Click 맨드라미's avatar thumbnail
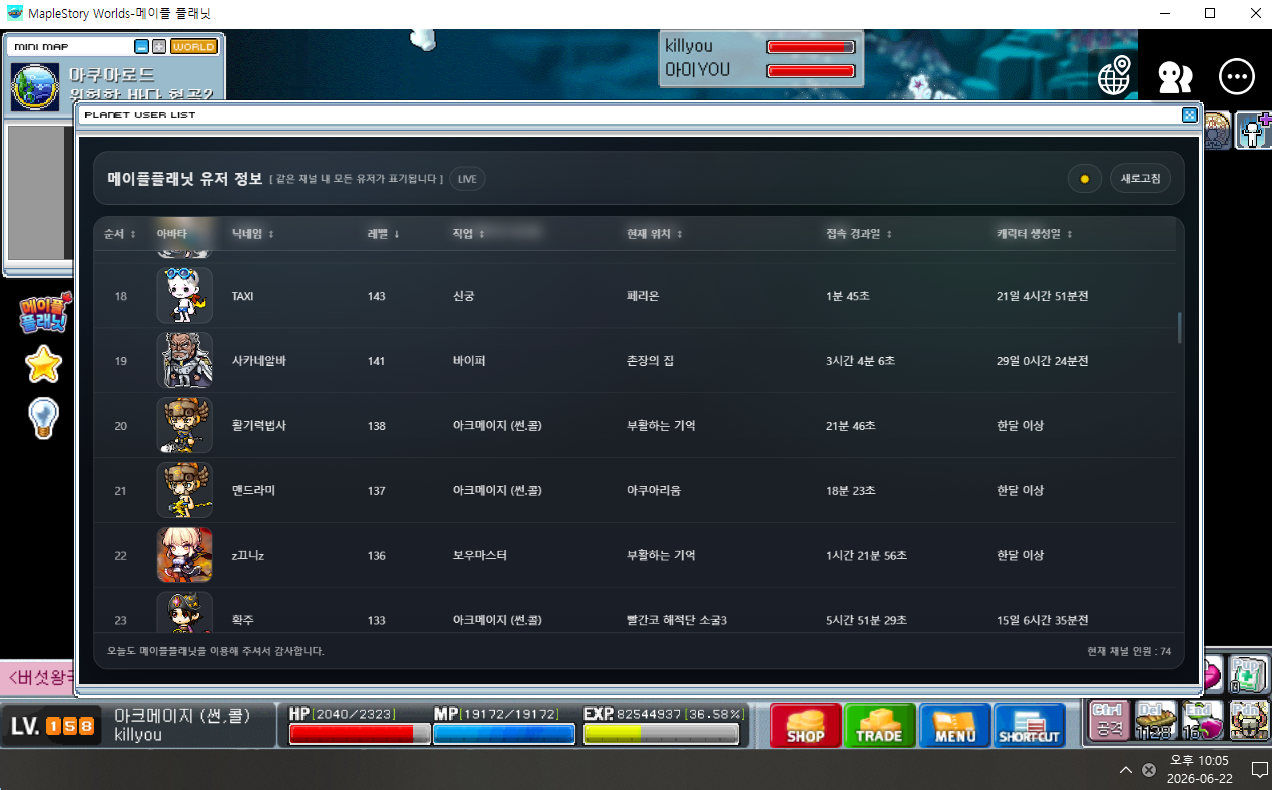Image resolution: width=1272 pixels, height=790 pixels. tap(184, 490)
